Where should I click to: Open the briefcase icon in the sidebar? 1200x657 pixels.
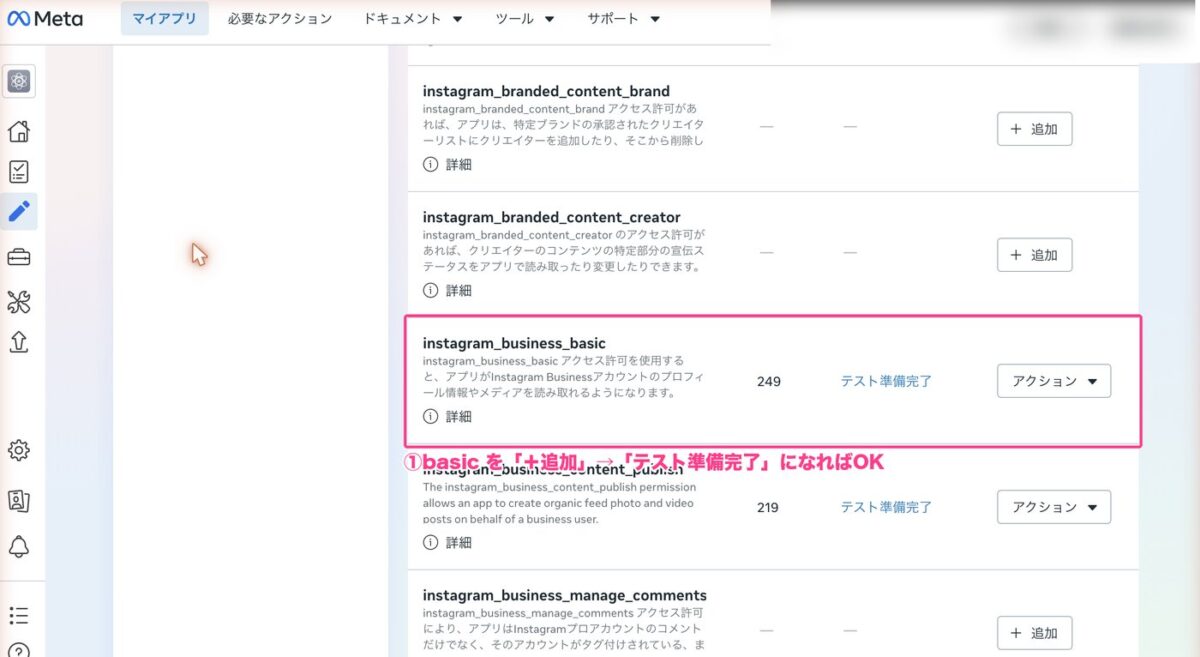[19, 257]
